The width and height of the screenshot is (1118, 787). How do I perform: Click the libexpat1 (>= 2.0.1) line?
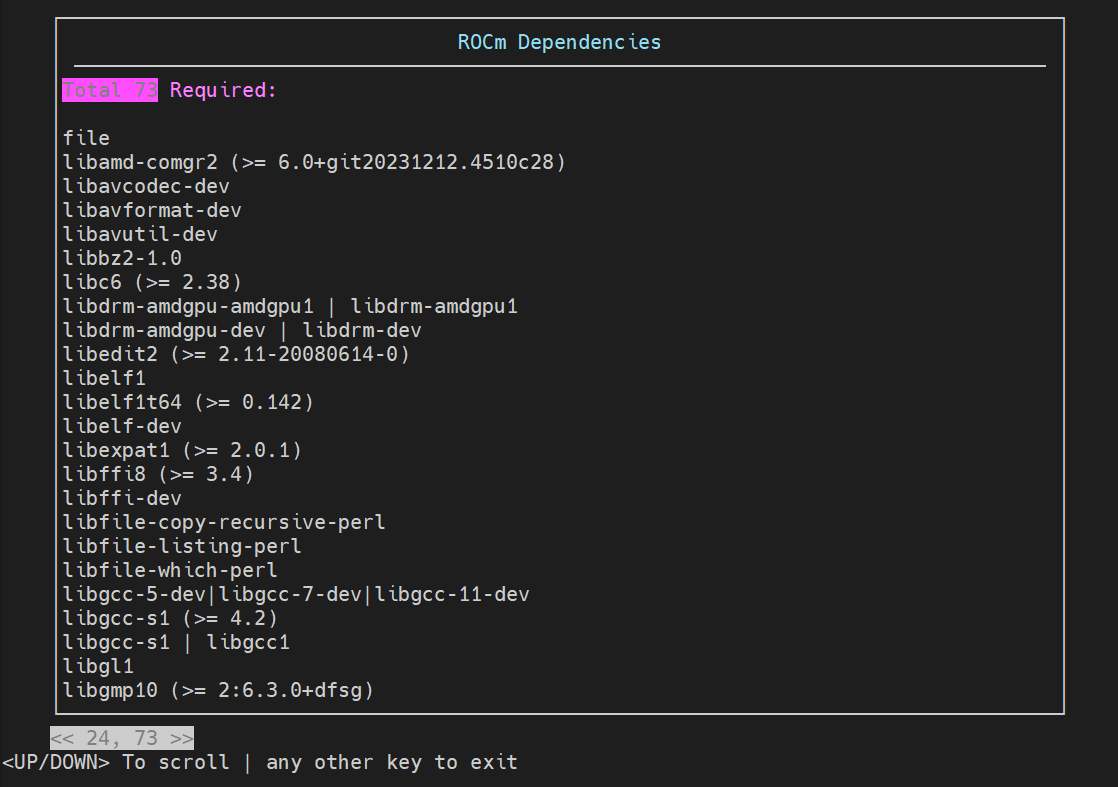coord(183,451)
